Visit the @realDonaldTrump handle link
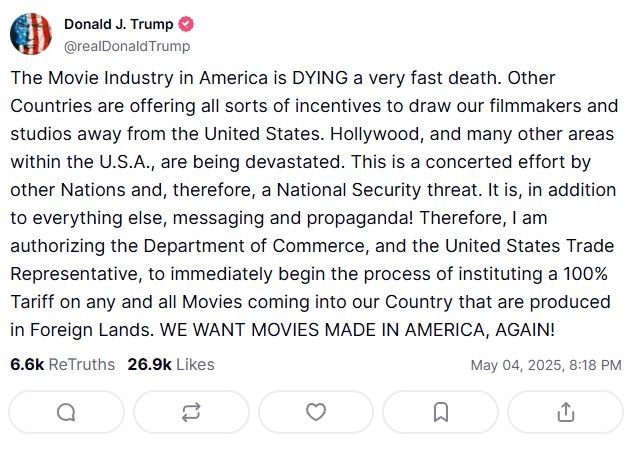 [127, 46]
